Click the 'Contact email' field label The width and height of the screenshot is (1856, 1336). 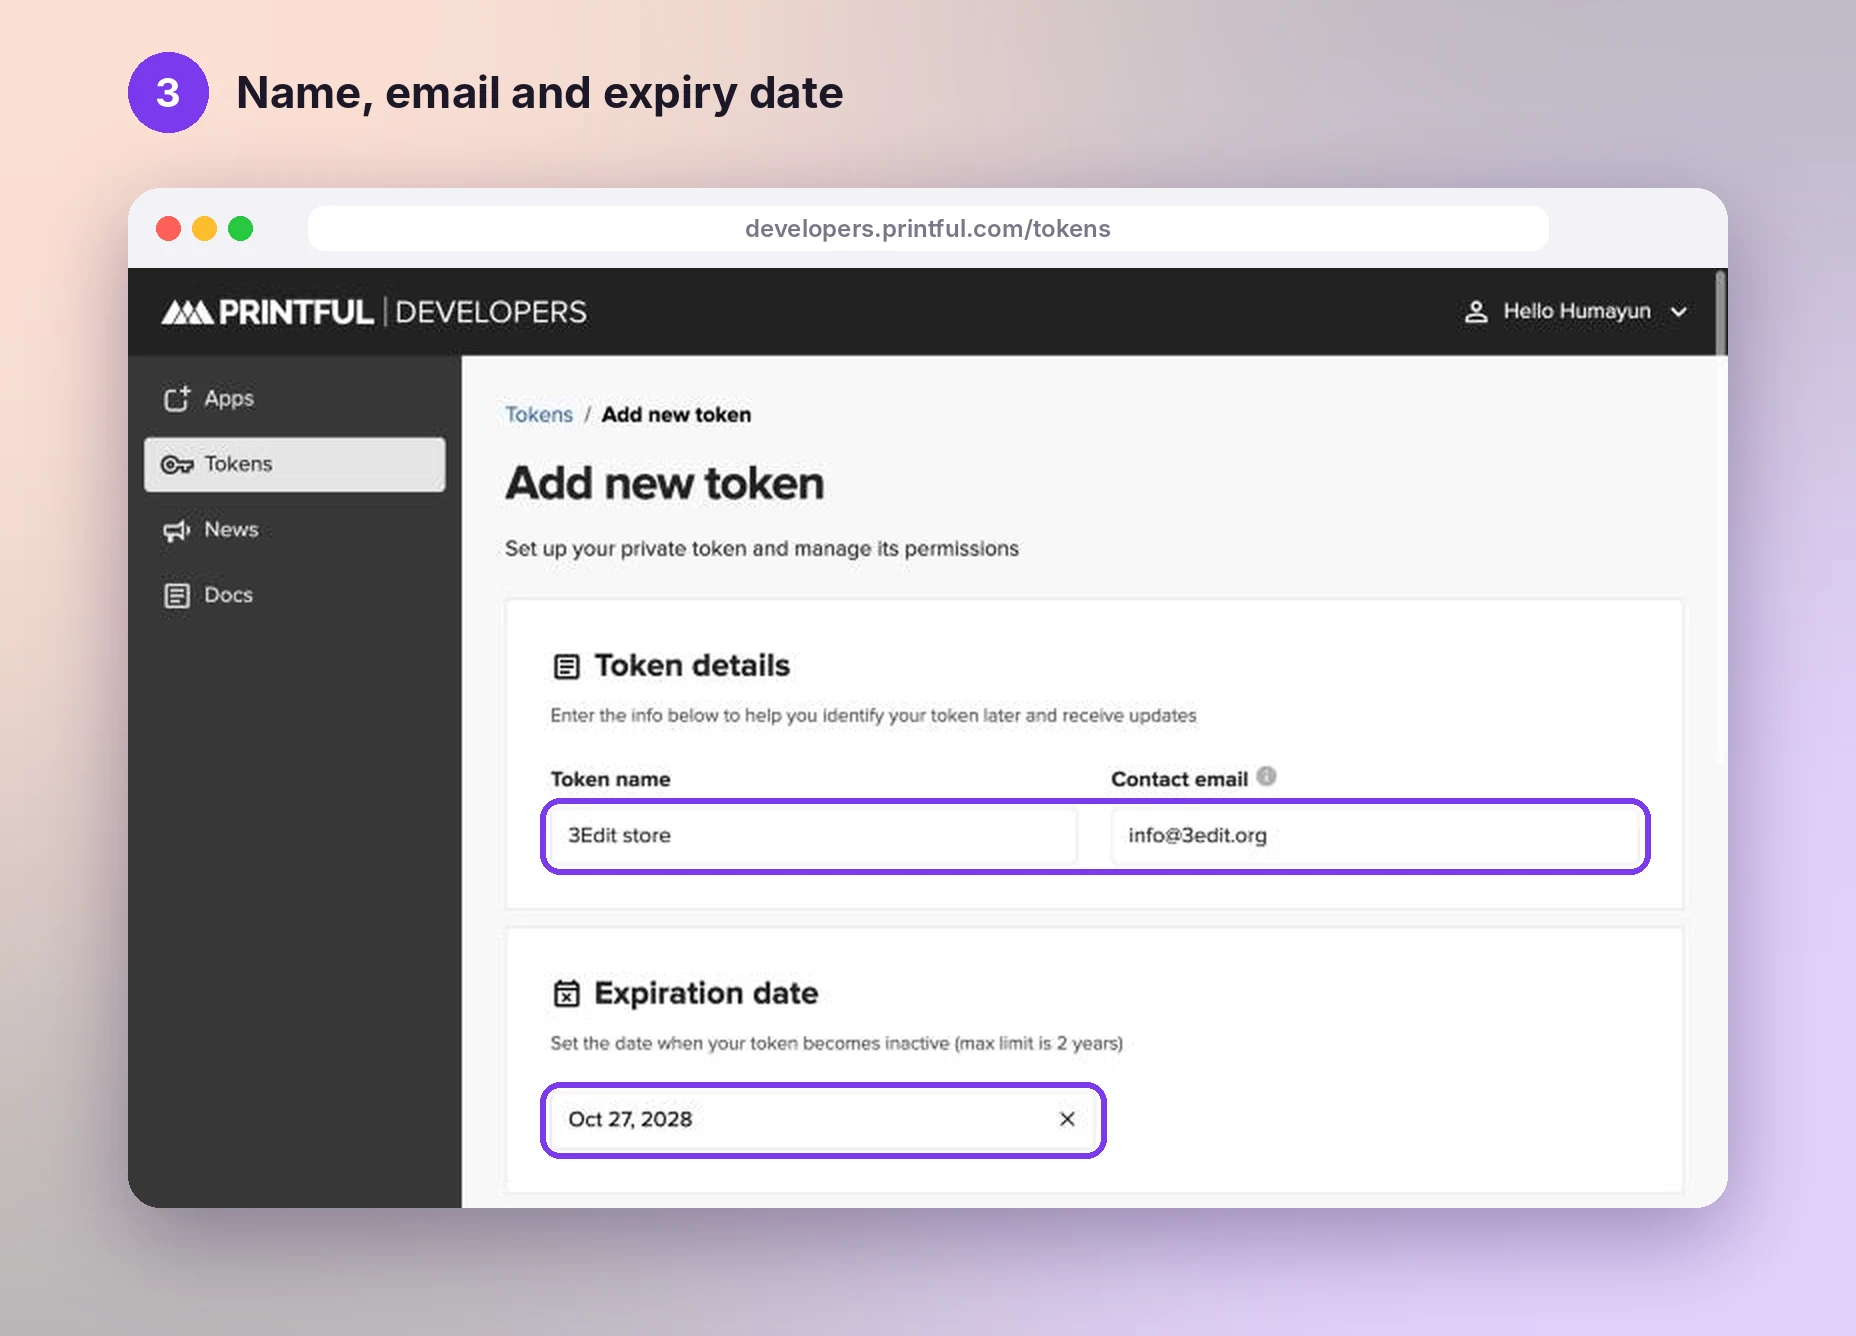[x=1179, y=779]
